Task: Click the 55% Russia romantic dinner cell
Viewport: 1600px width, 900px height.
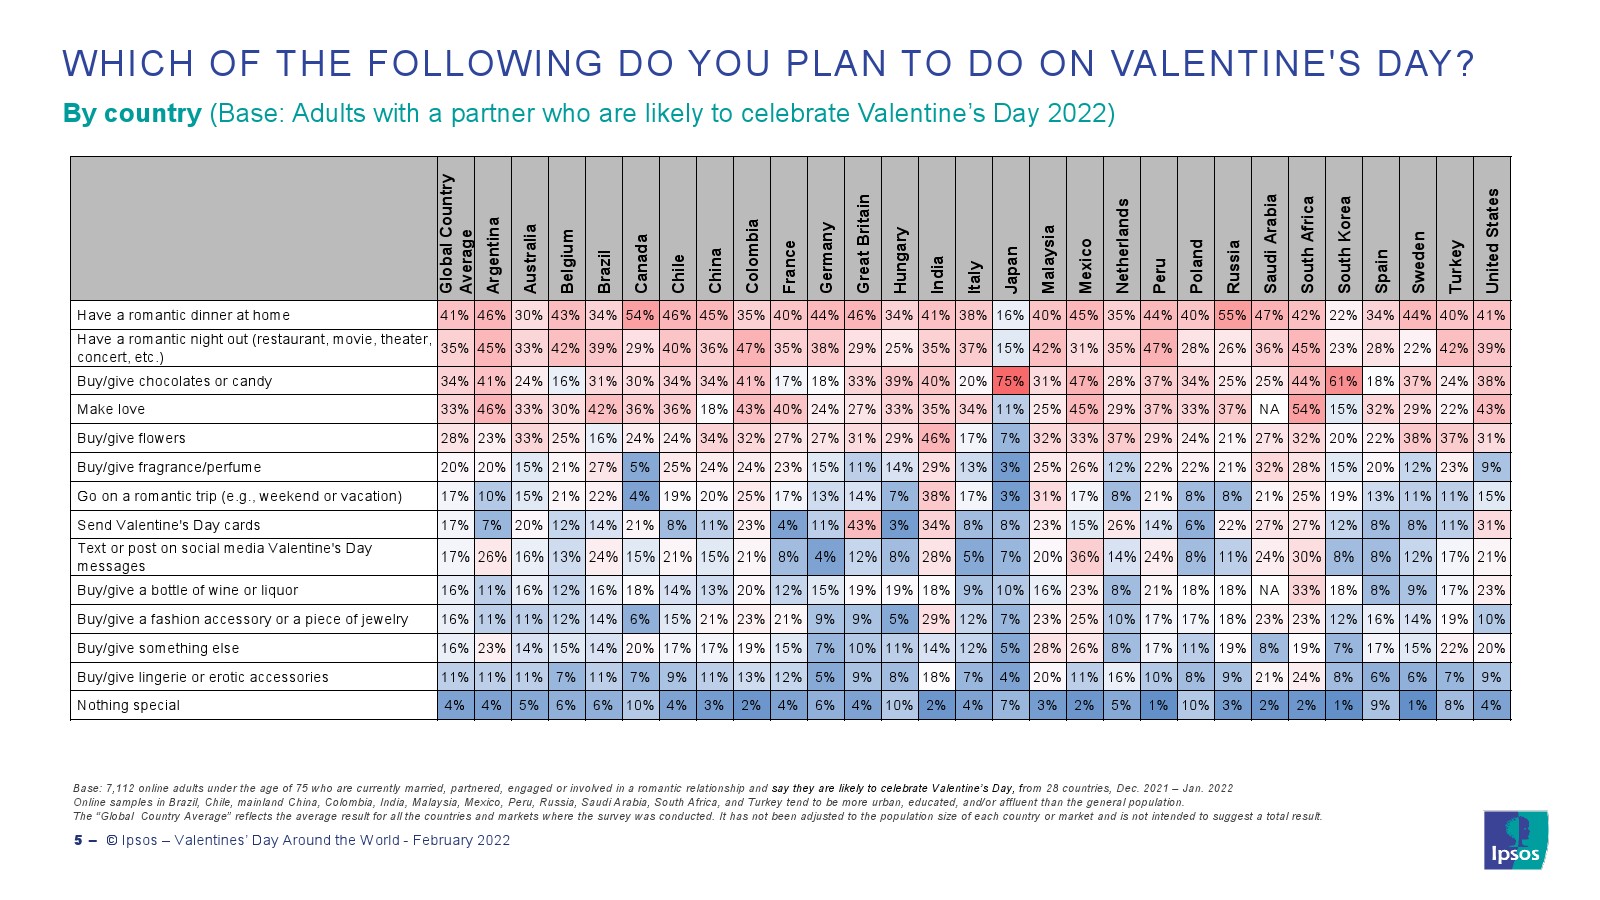Action: click(1233, 315)
